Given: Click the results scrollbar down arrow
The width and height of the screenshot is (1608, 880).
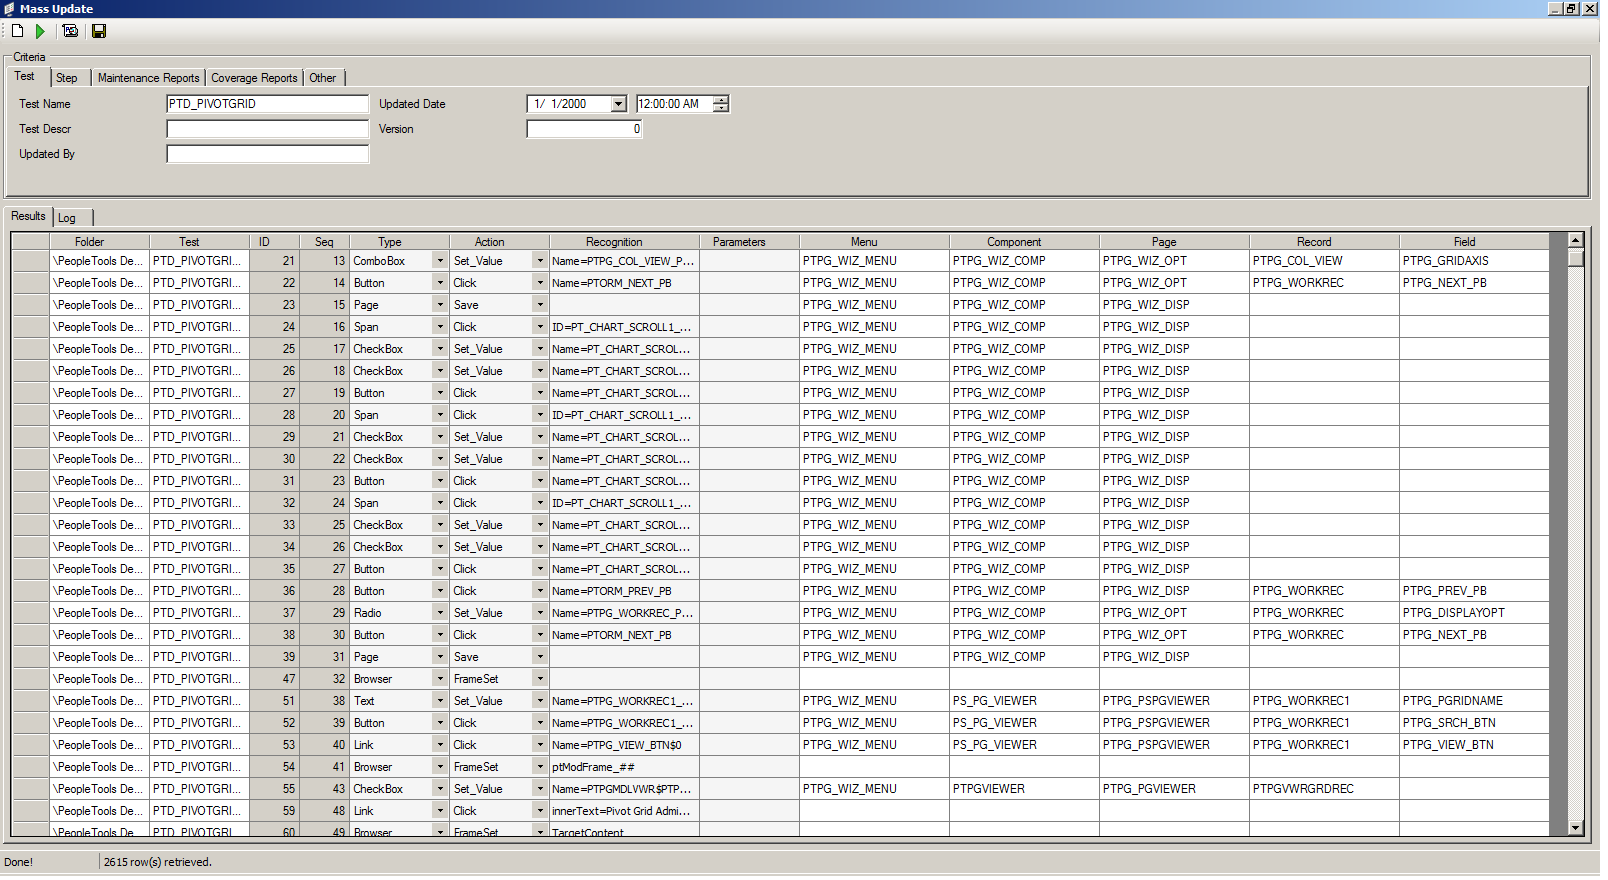Looking at the screenshot, I should coord(1576,828).
